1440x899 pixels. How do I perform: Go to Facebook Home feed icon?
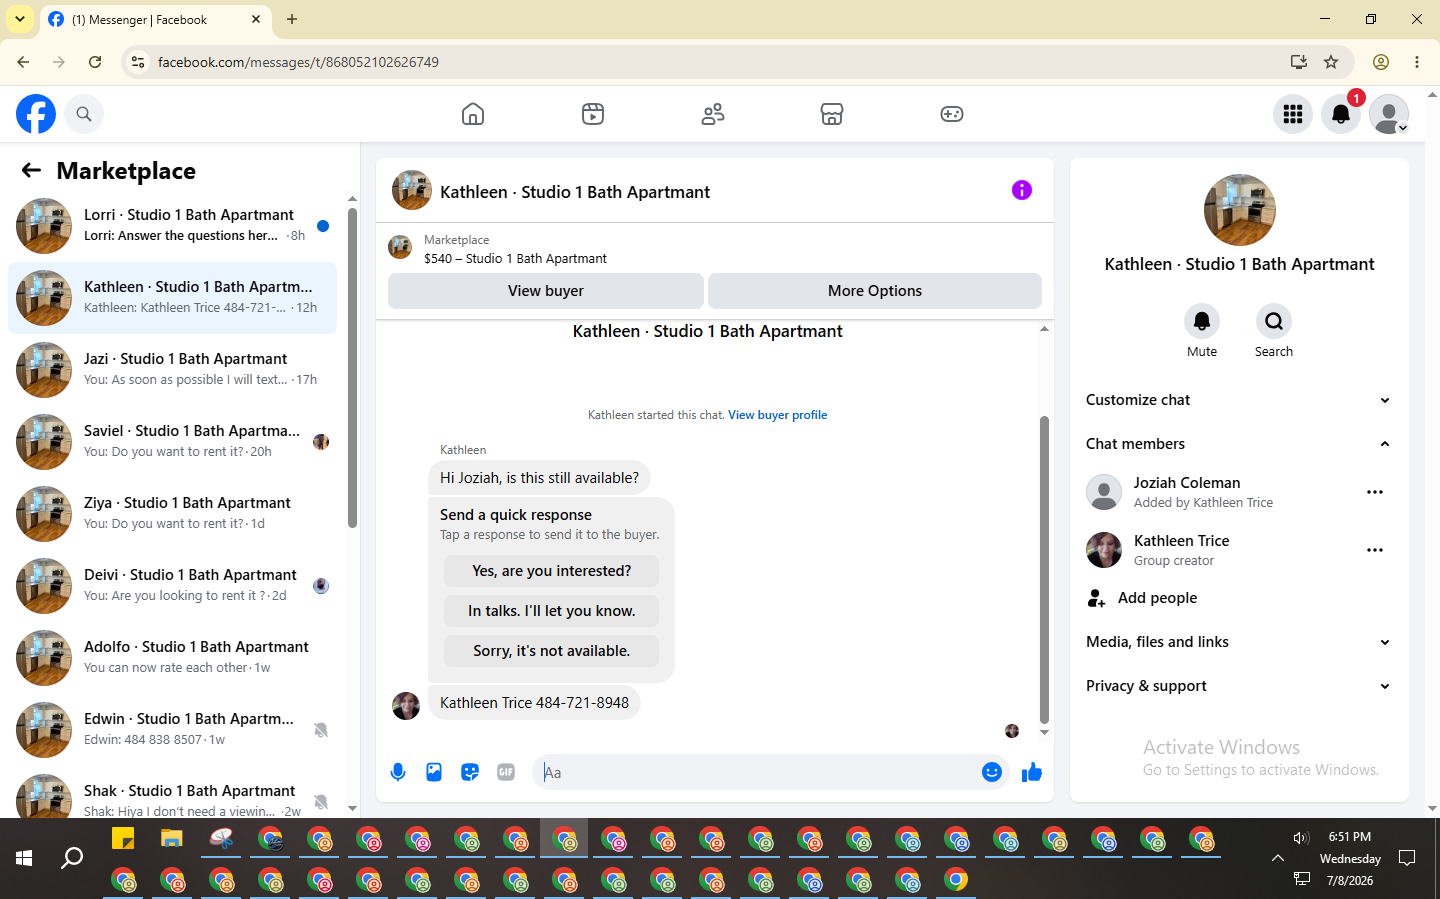pos(473,114)
